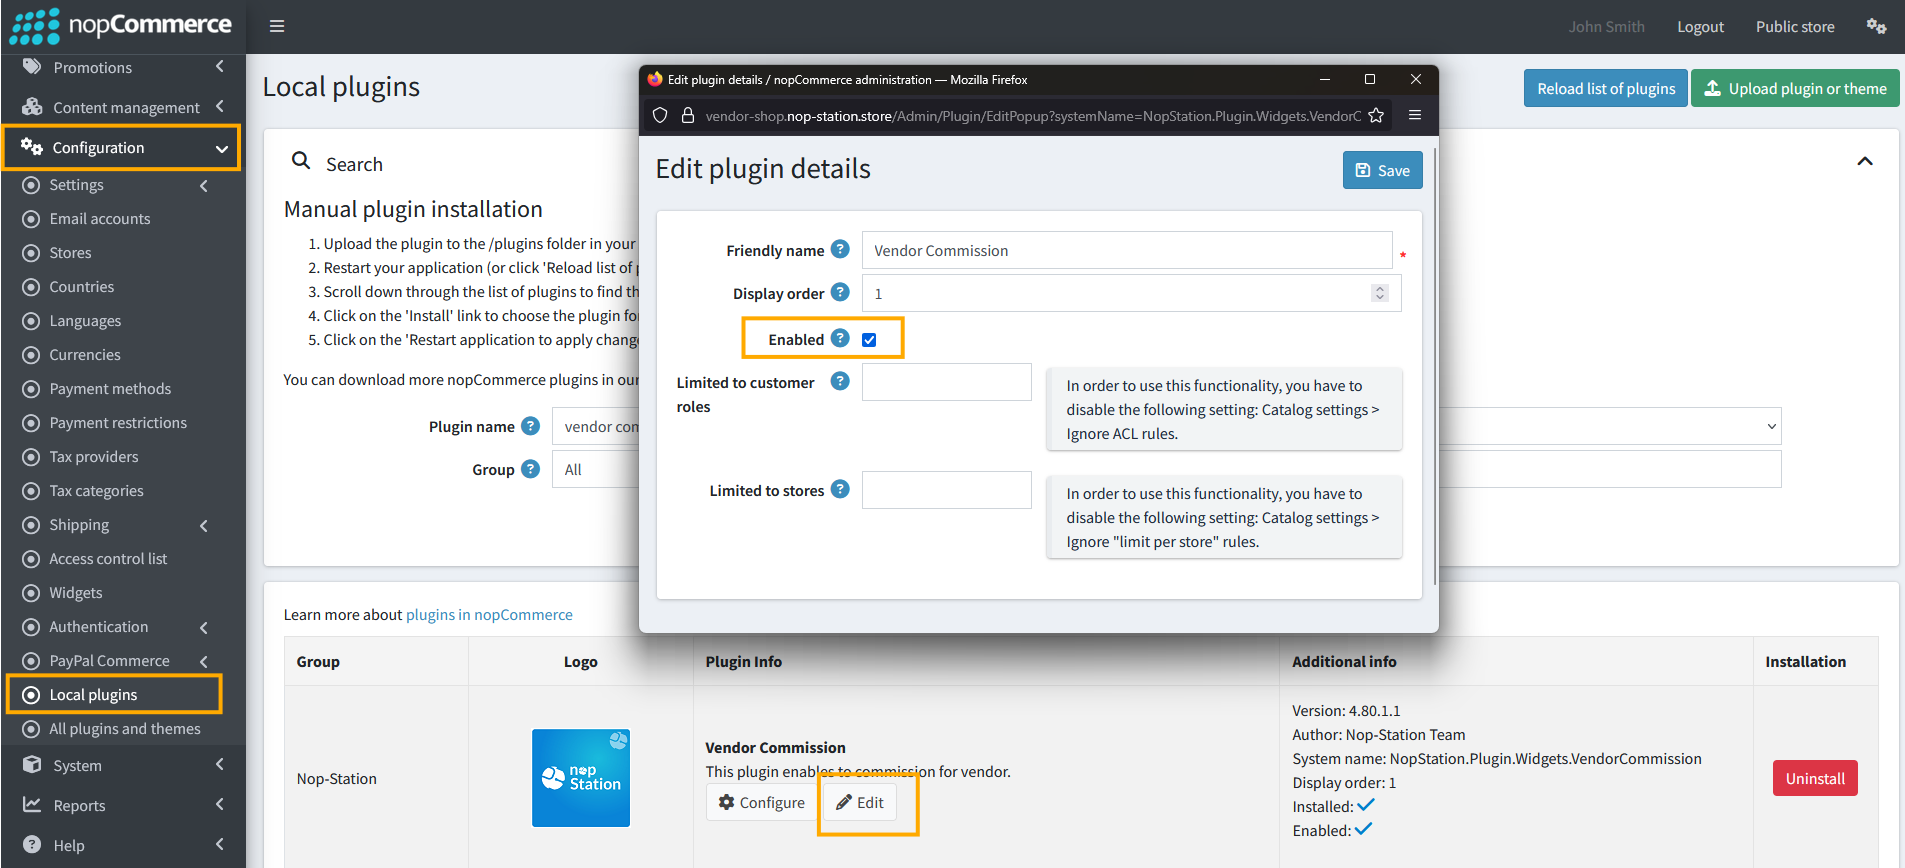
Task: Open the Languages menu item
Action: [85, 321]
